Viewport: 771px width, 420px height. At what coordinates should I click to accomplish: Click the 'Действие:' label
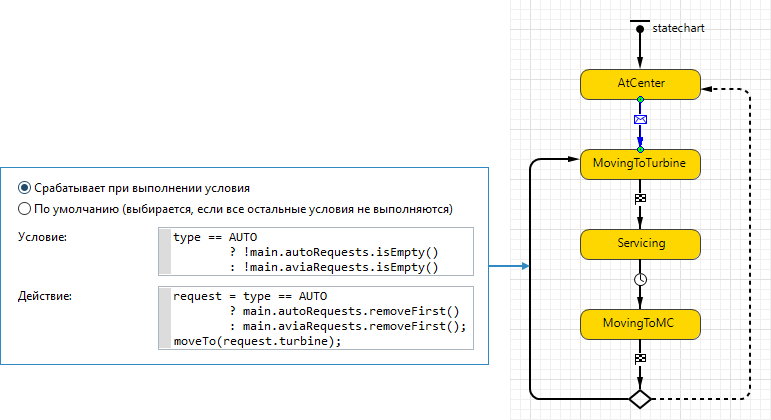click(x=45, y=296)
